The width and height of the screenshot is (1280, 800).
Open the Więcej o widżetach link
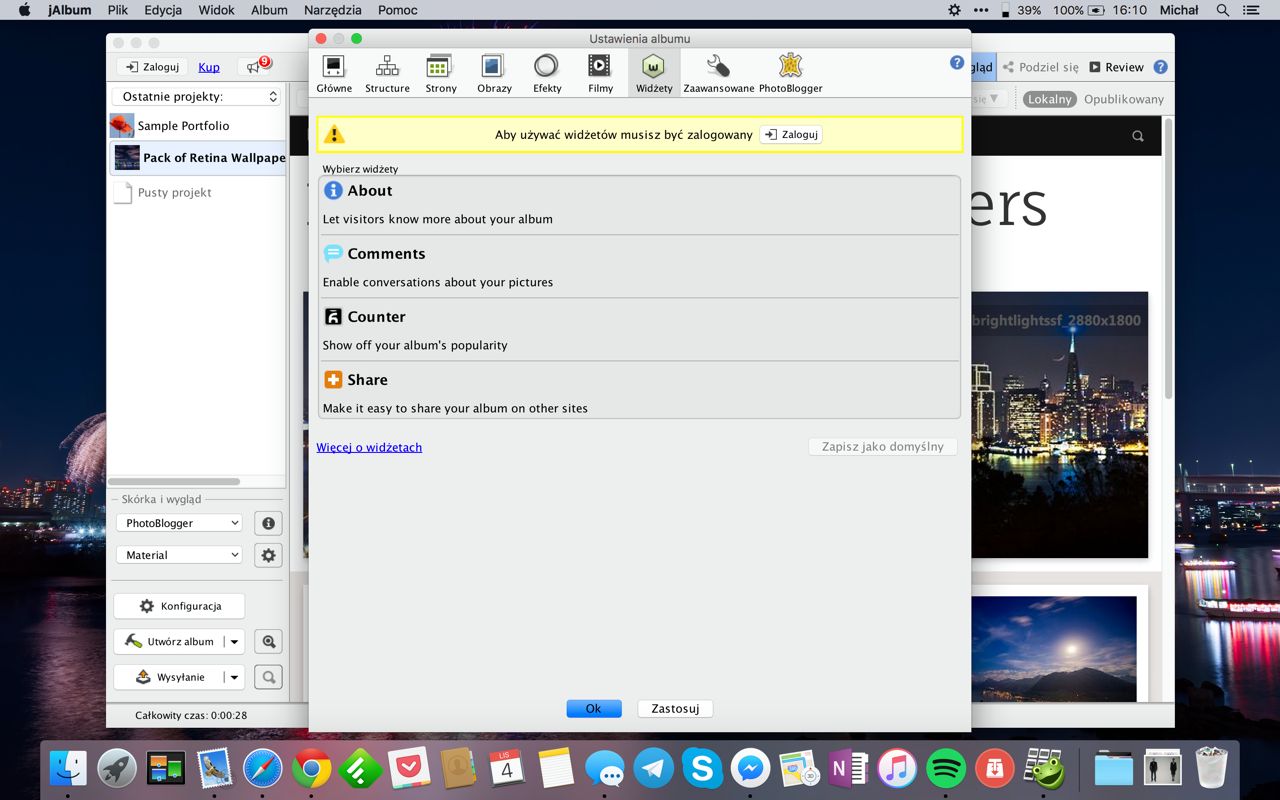click(x=369, y=447)
